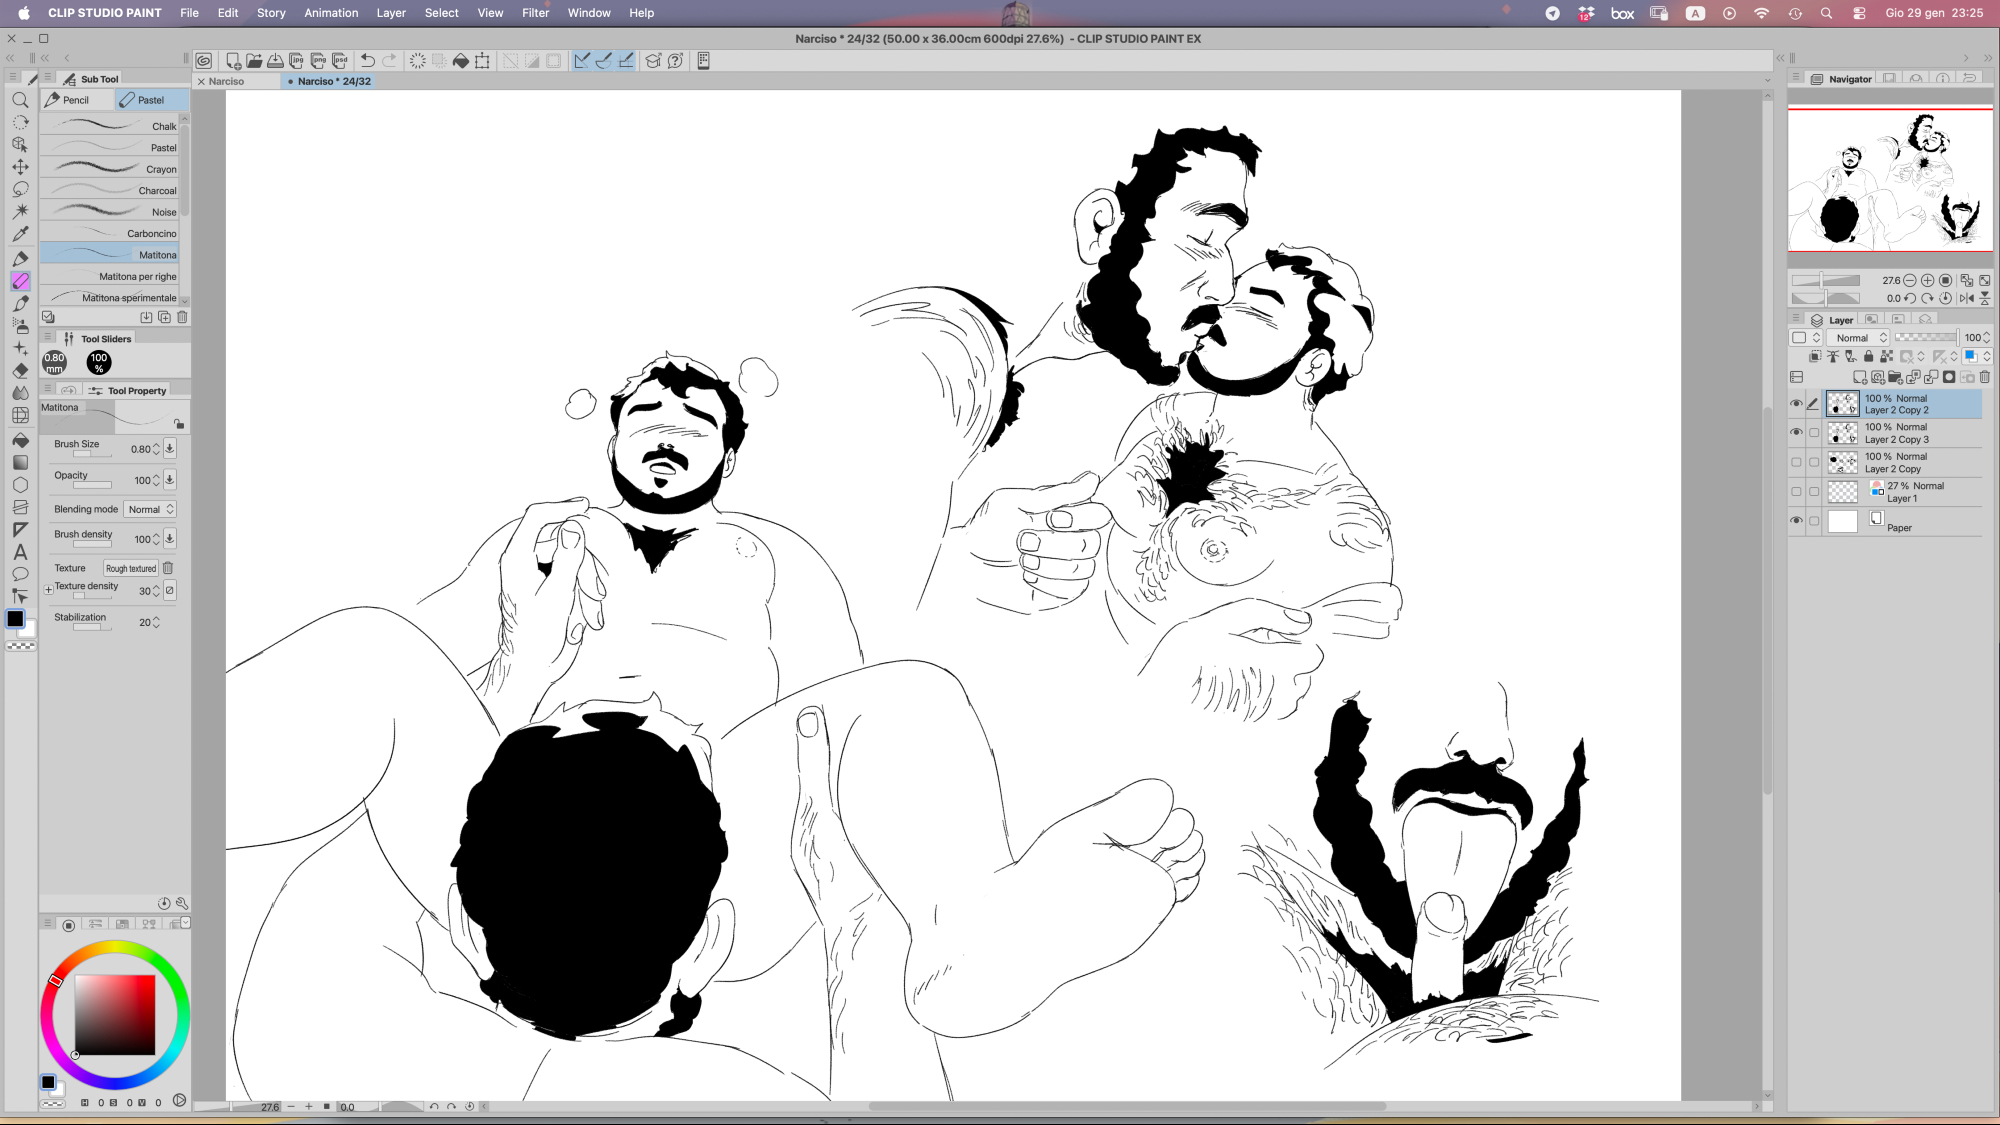Click the red color square picker
This screenshot has width=2000, height=1125.
coord(115,1014)
